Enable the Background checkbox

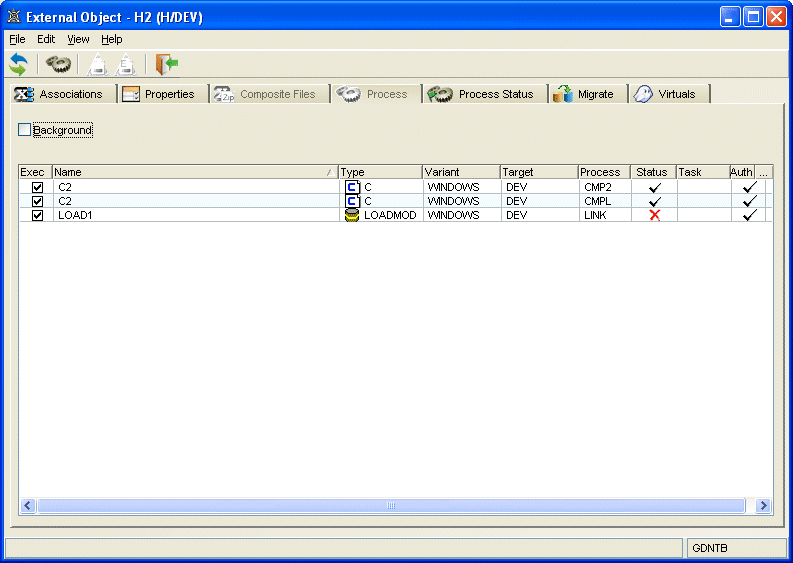[25, 130]
